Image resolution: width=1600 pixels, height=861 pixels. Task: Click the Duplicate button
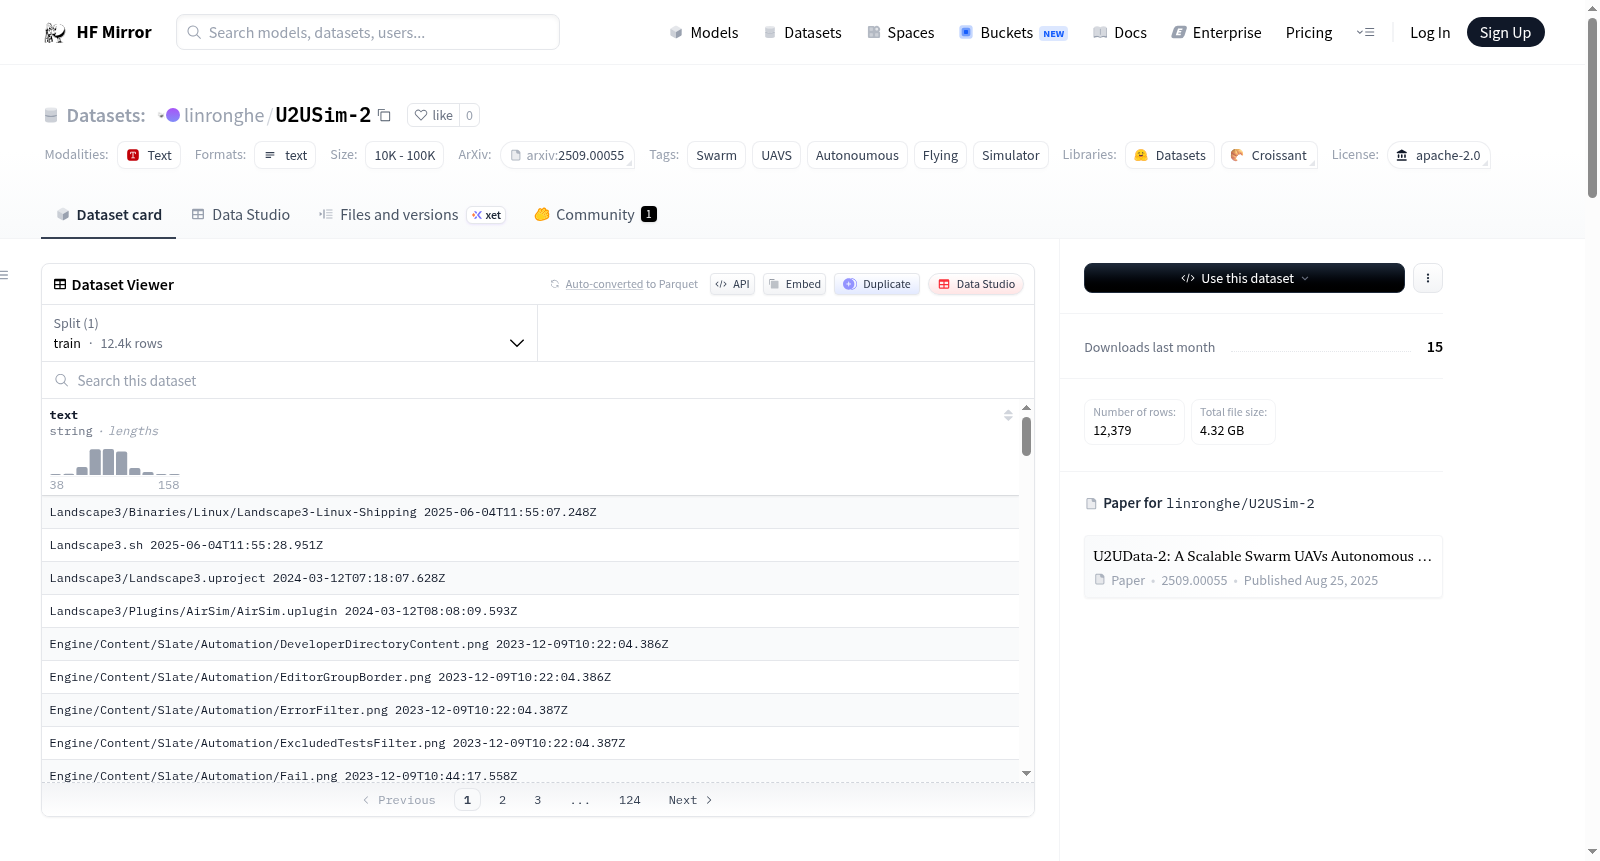(877, 284)
